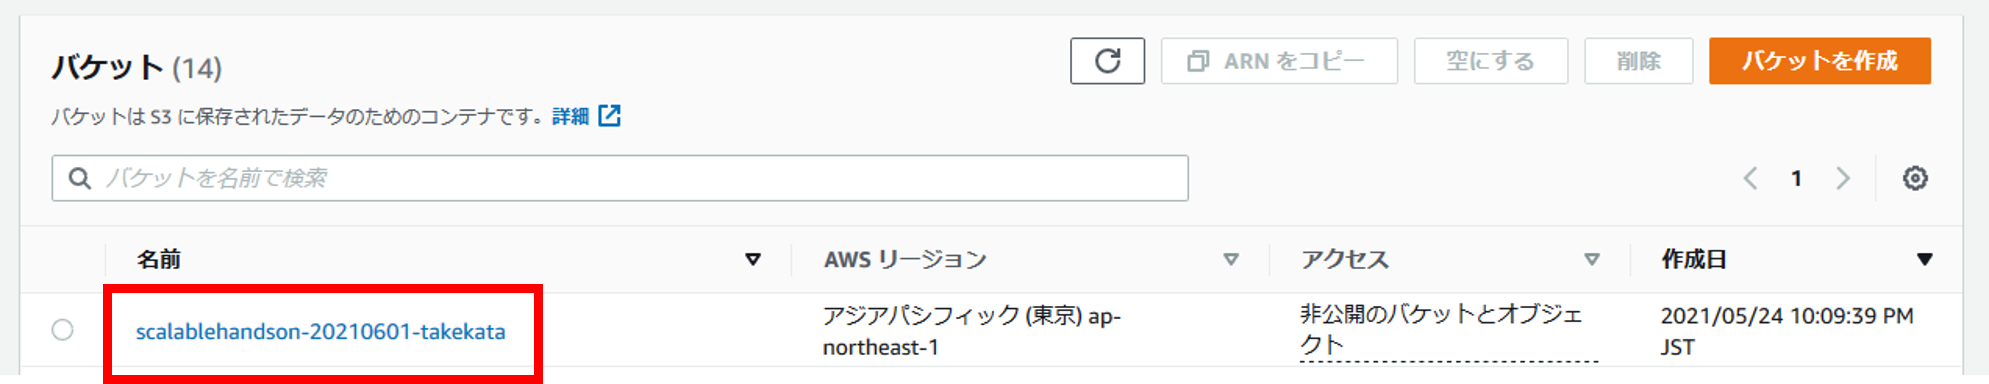The image size is (1989, 384).
Task: Click the magnifier search icon
Action: pos(79,178)
